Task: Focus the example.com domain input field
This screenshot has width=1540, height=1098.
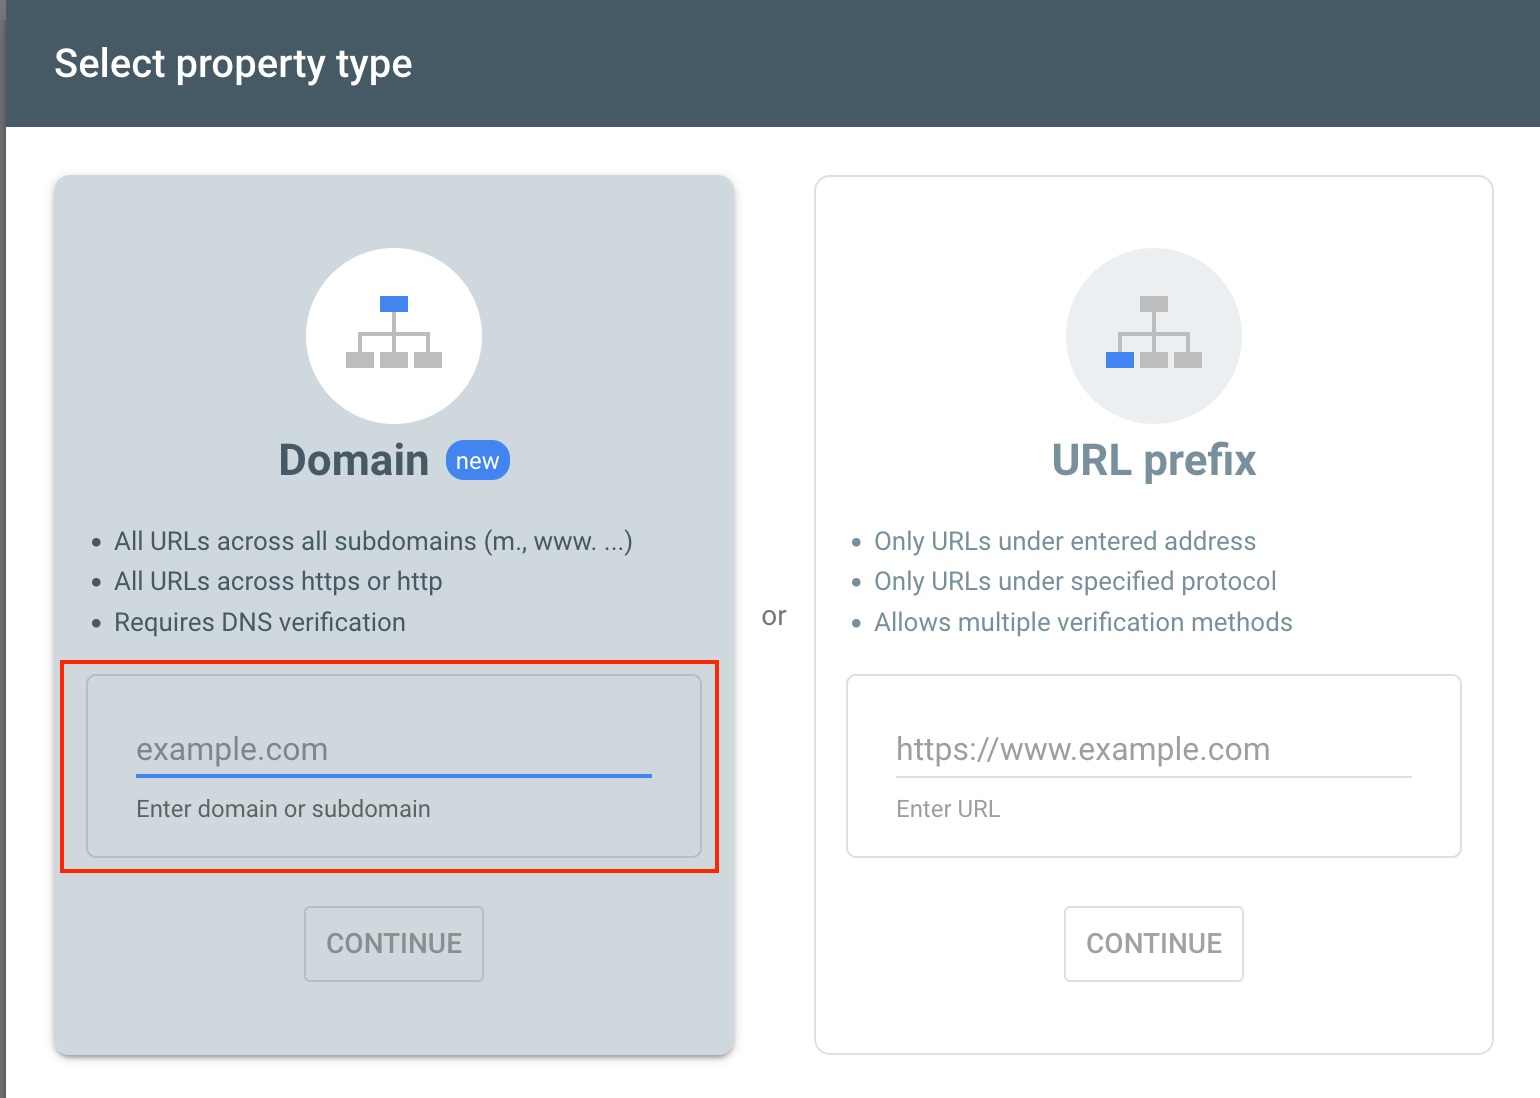Action: [x=394, y=750]
